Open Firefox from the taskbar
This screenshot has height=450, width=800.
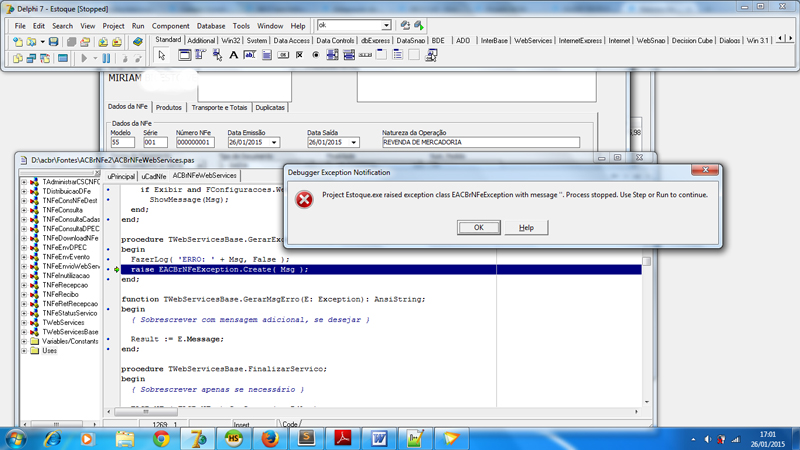(x=270, y=438)
